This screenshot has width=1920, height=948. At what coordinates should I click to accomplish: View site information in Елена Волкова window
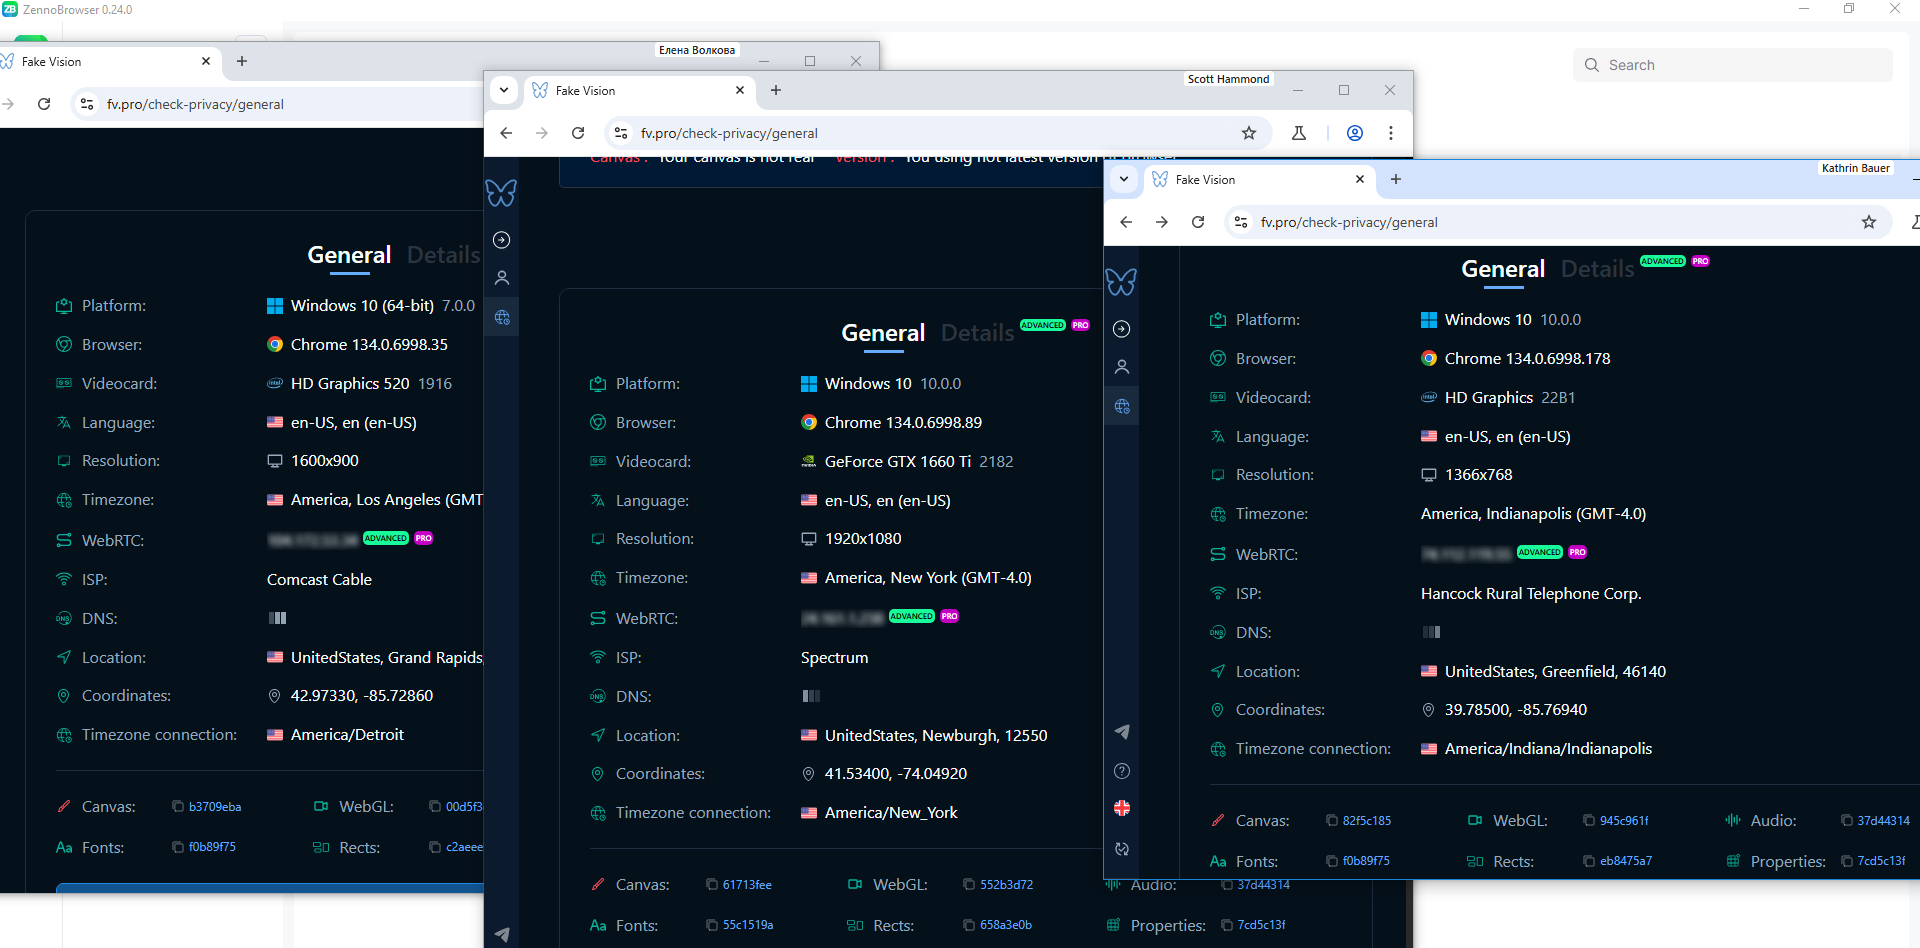point(87,104)
